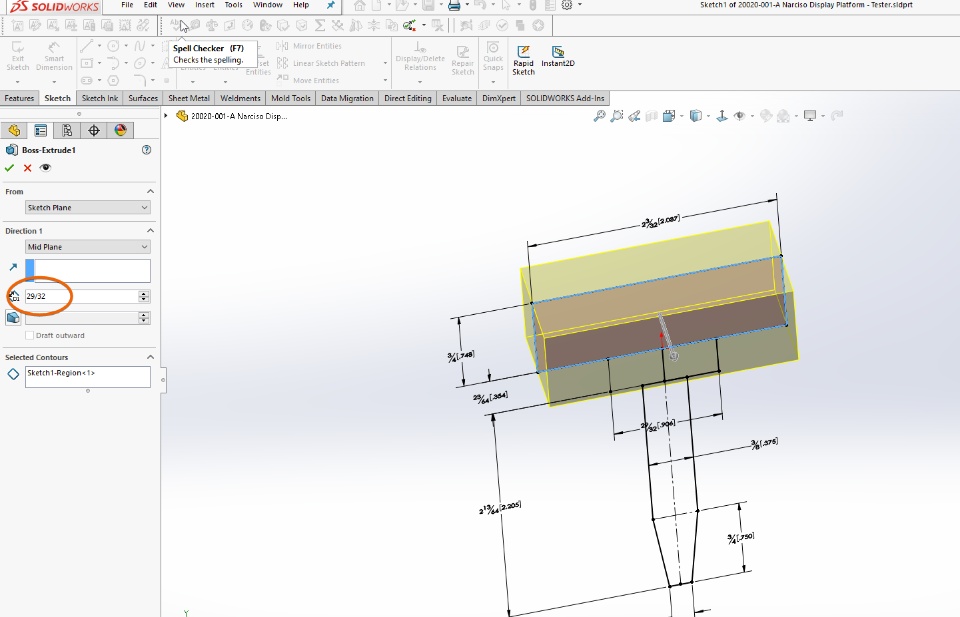
Task: Switch to the PropertyManager tab icon
Action: 40,130
